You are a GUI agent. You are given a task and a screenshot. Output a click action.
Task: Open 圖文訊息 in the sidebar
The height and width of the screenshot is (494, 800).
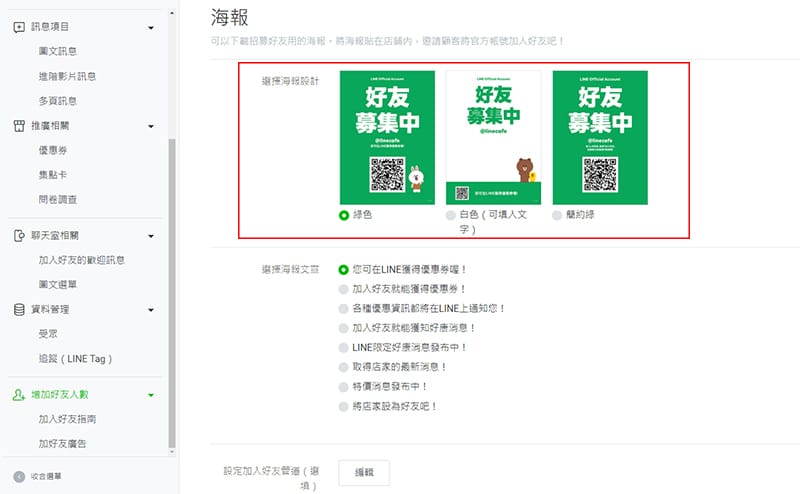point(58,51)
